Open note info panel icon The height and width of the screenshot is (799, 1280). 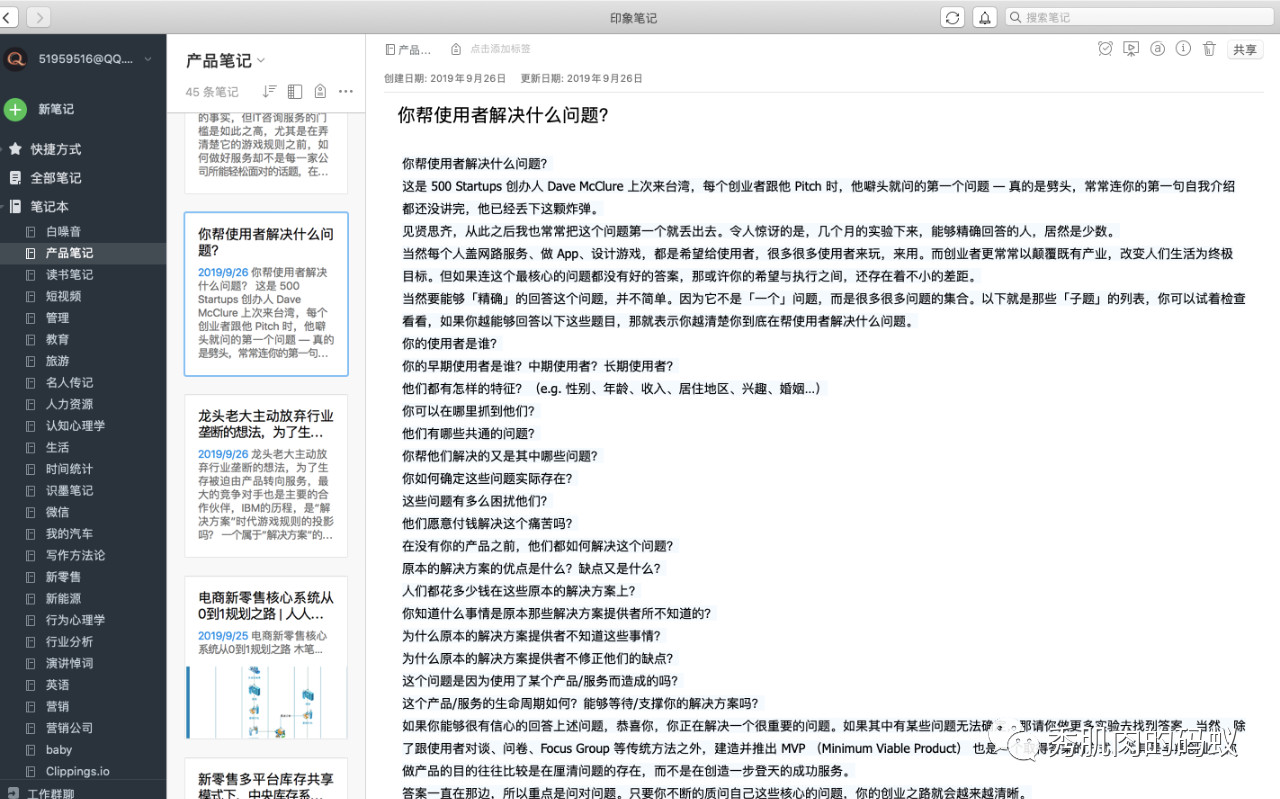coord(1183,49)
